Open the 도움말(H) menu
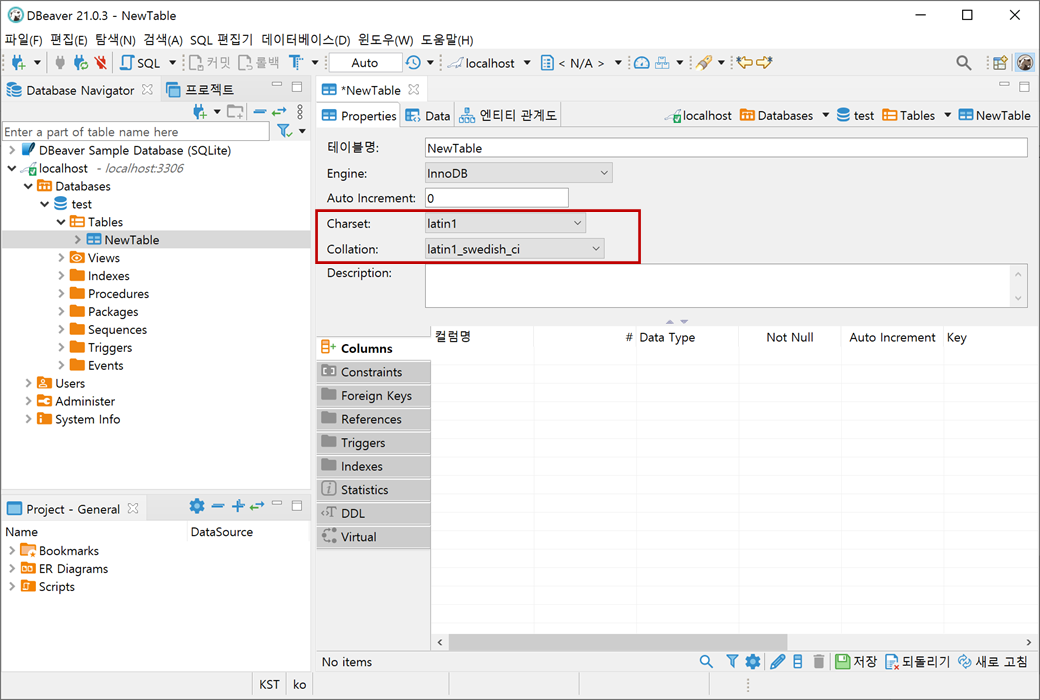 [x=447, y=40]
